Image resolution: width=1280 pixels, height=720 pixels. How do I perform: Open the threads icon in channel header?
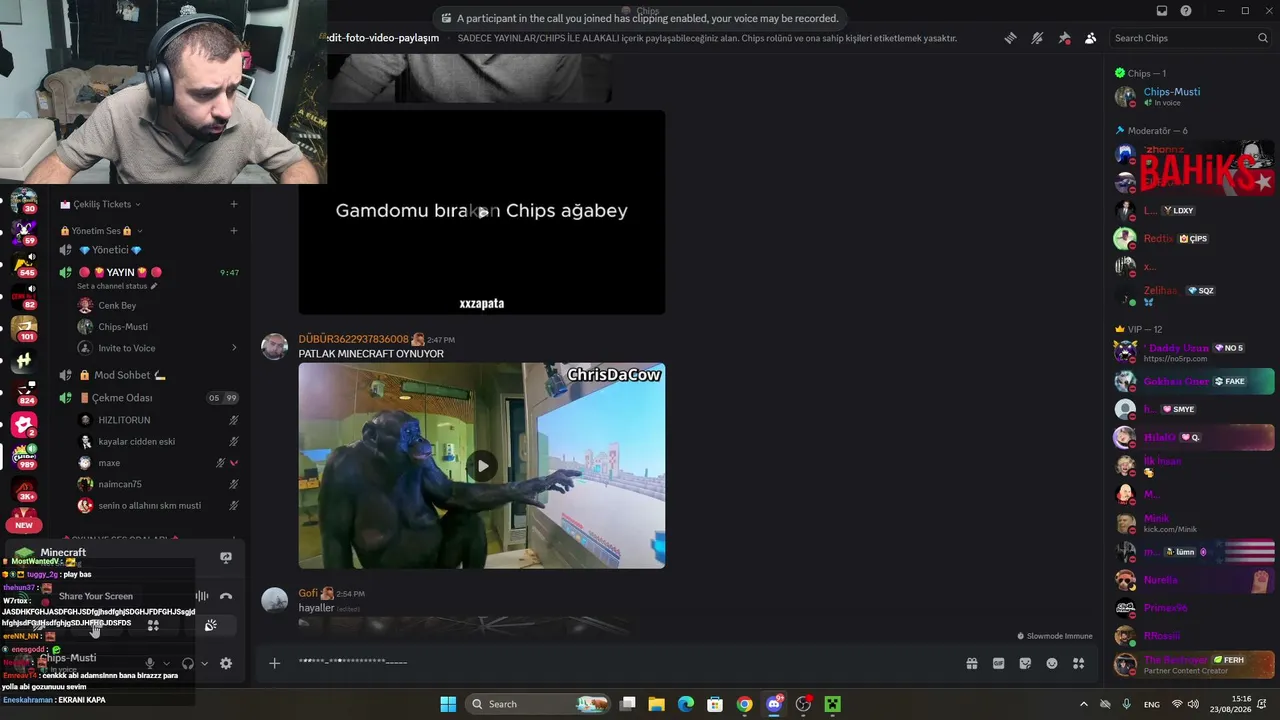point(1011,38)
